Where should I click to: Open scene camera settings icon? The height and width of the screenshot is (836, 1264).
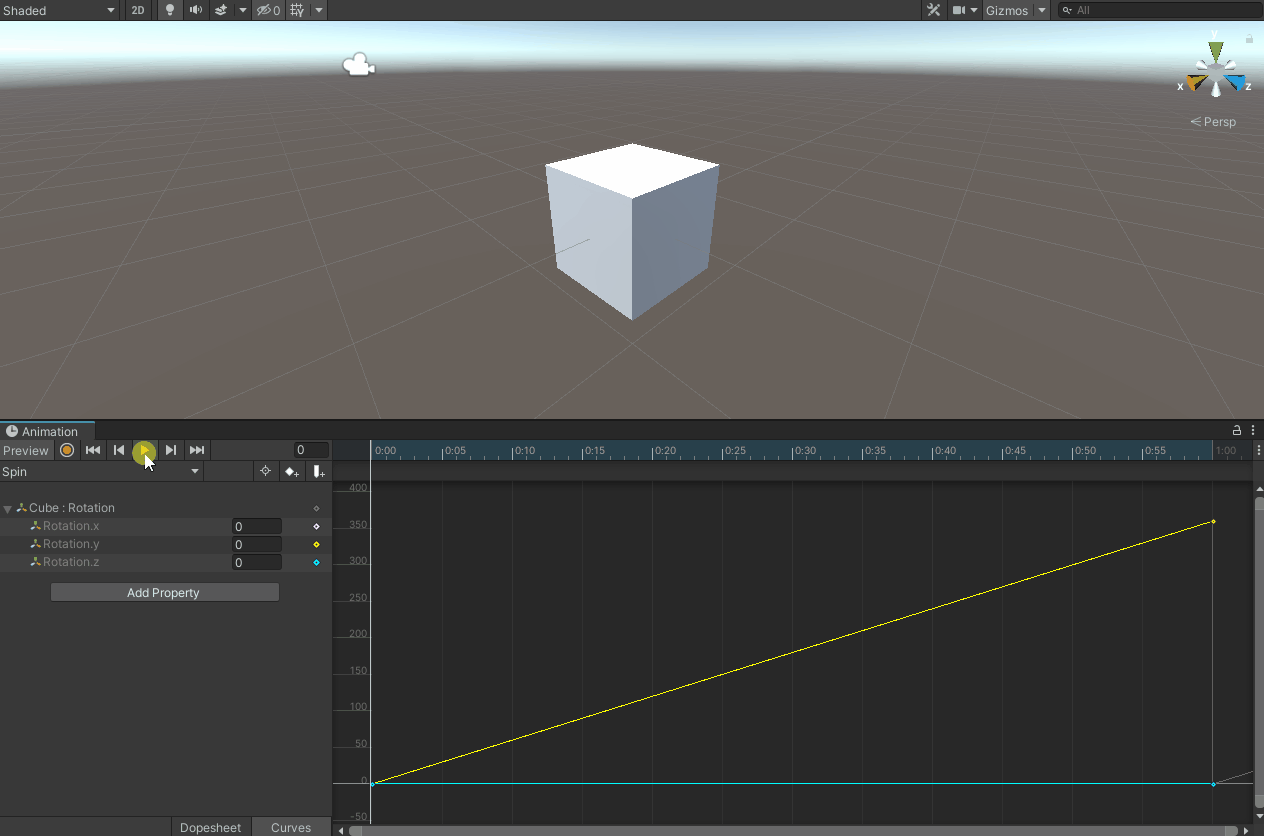point(959,10)
